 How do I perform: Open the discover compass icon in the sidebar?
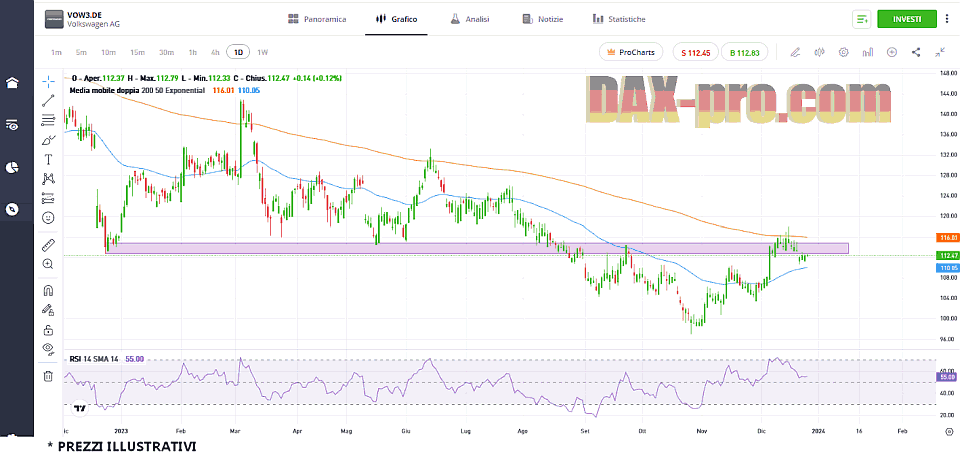[12, 209]
